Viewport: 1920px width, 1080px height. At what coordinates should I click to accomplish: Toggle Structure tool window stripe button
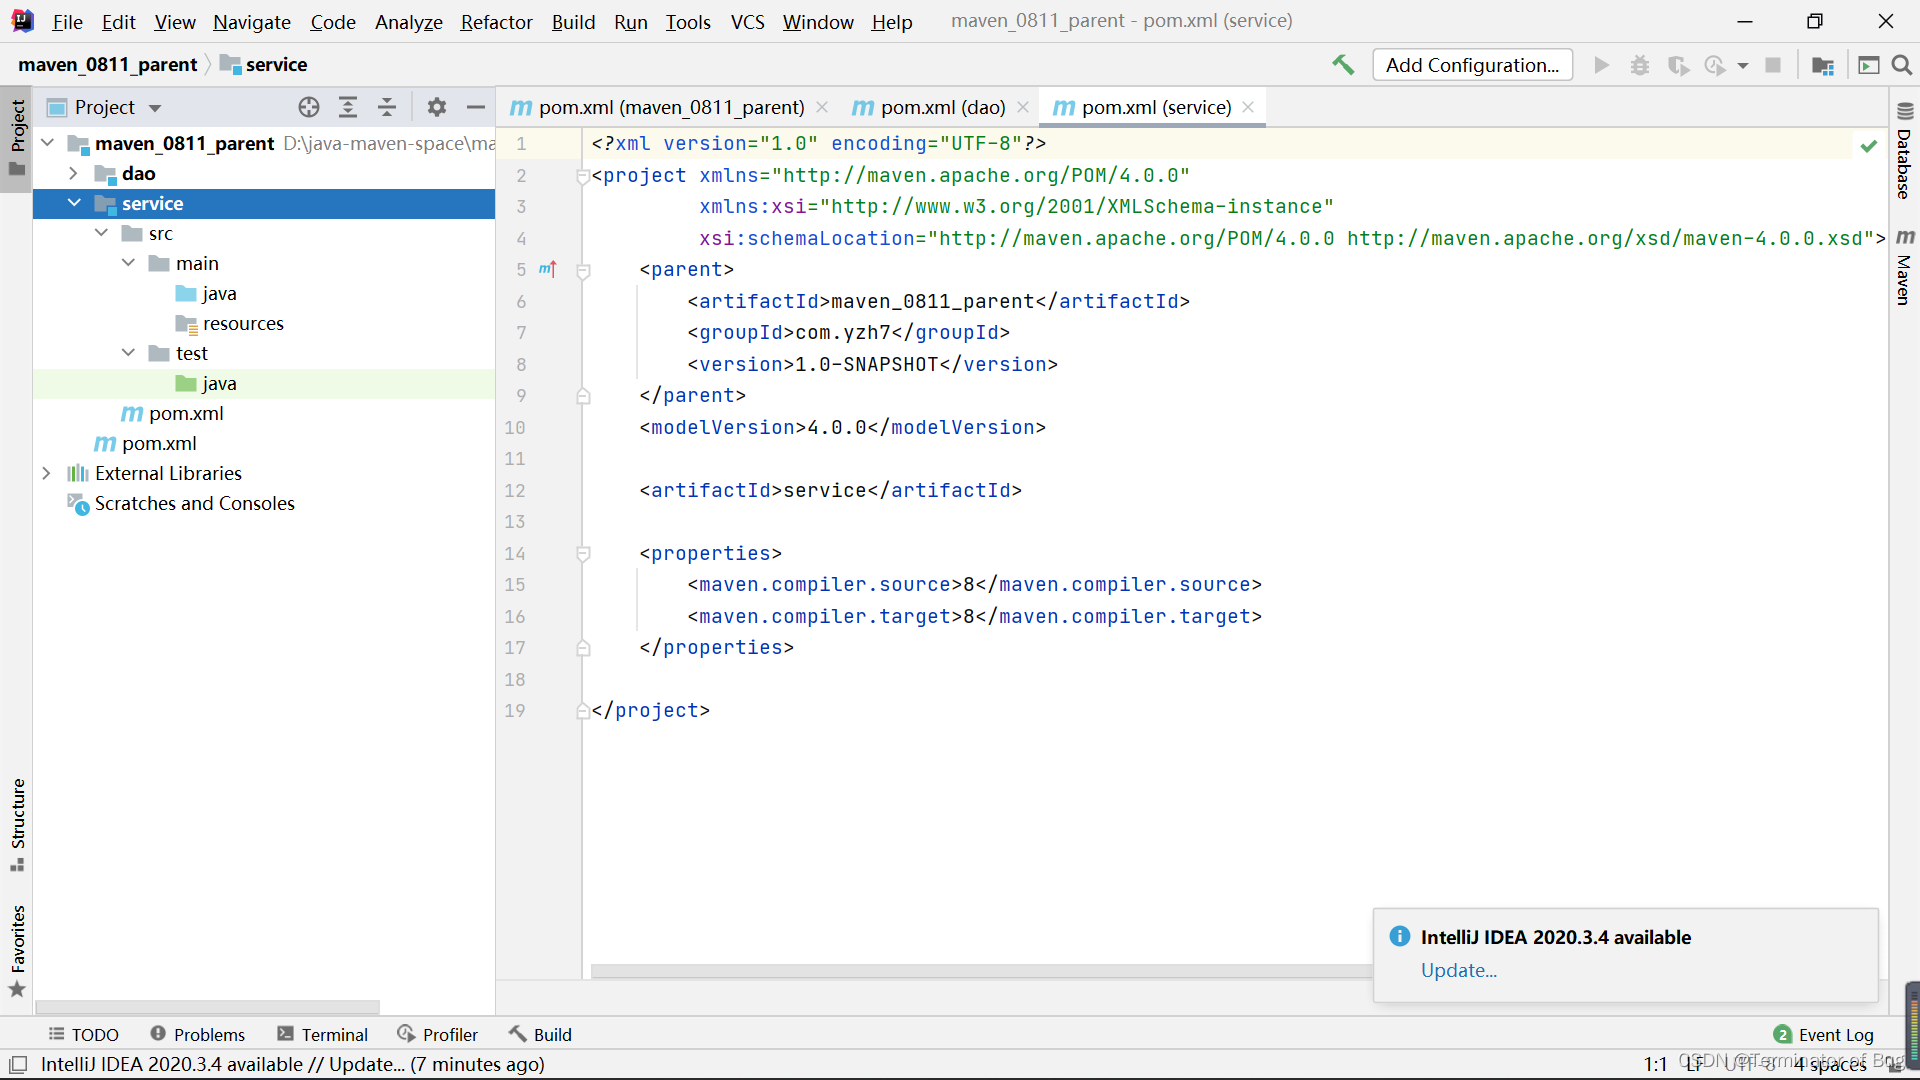pyautogui.click(x=17, y=824)
